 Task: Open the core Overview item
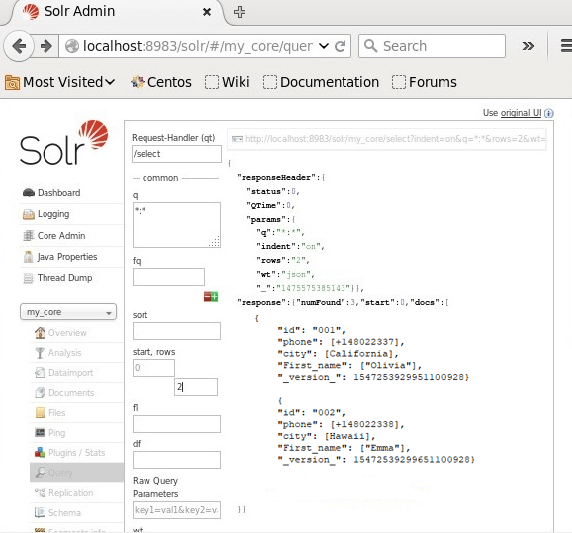pos(67,333)
